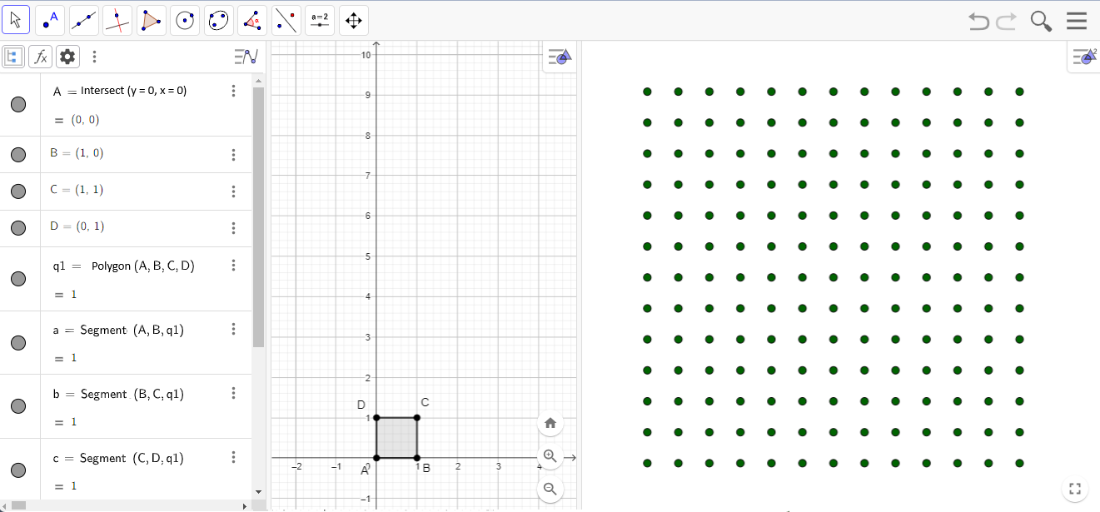Select the Perpendicular Line tool

point(117,20)
